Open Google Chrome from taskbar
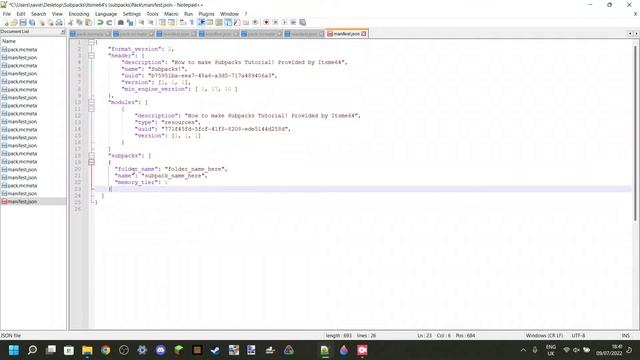This screenshot has height=360, width=640. pos(105,350)
